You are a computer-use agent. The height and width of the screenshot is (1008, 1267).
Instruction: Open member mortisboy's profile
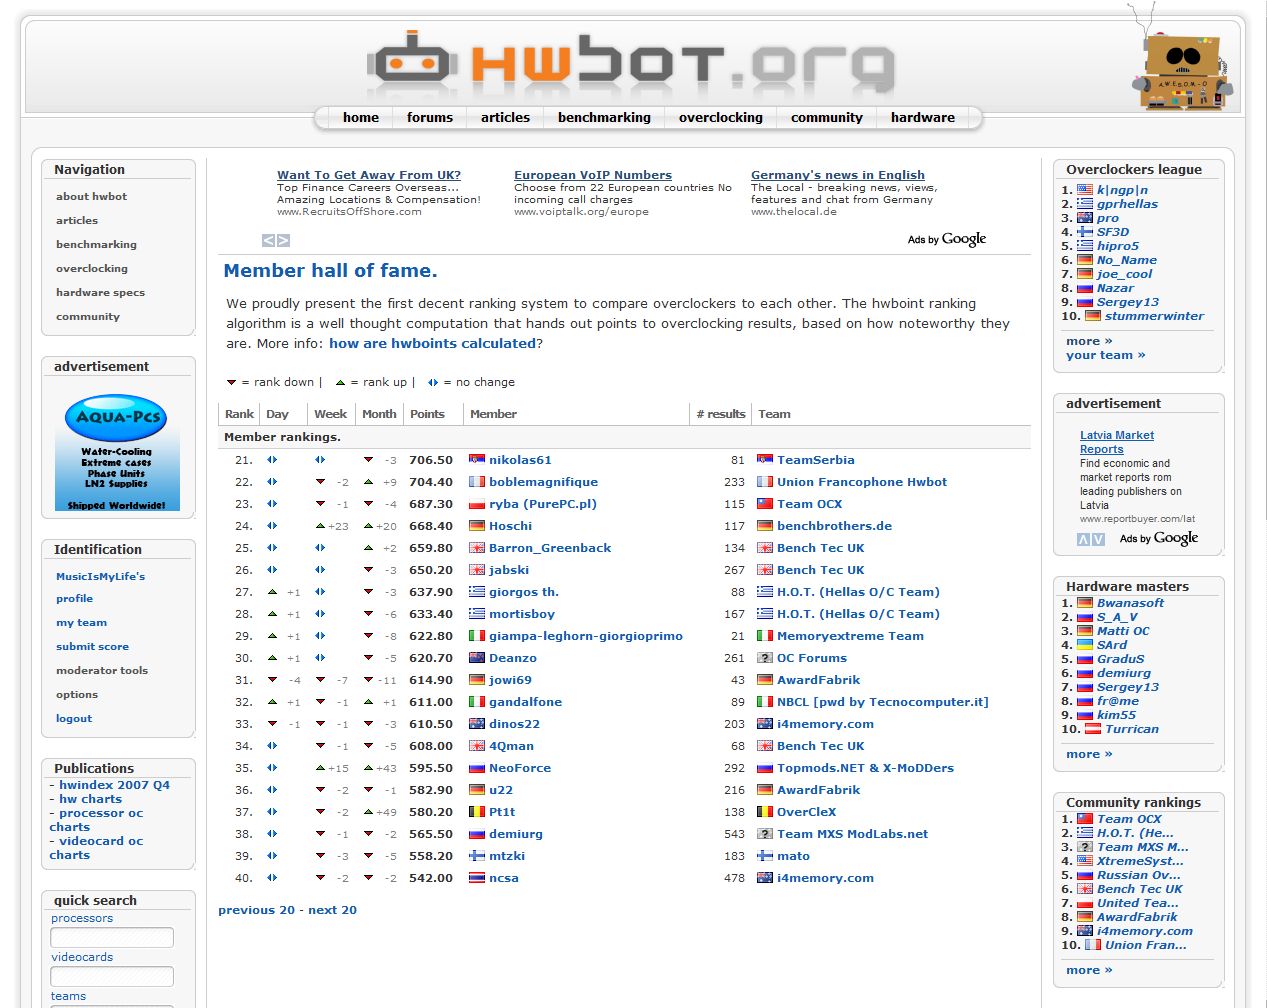tap(522, 614)
